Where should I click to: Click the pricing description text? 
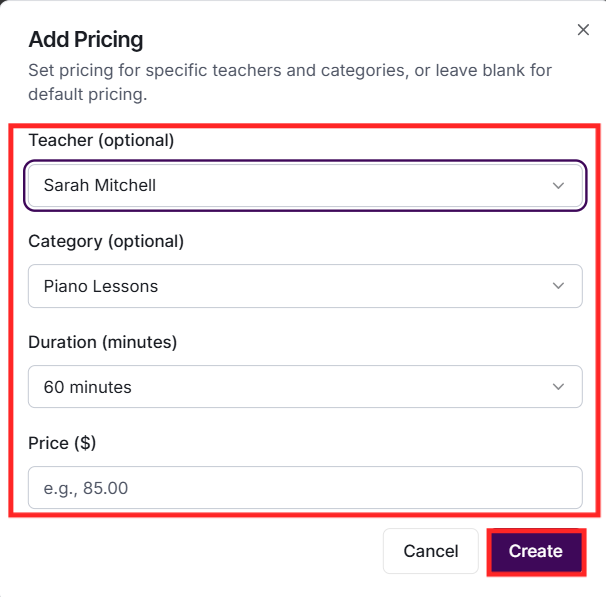point(290,83)
